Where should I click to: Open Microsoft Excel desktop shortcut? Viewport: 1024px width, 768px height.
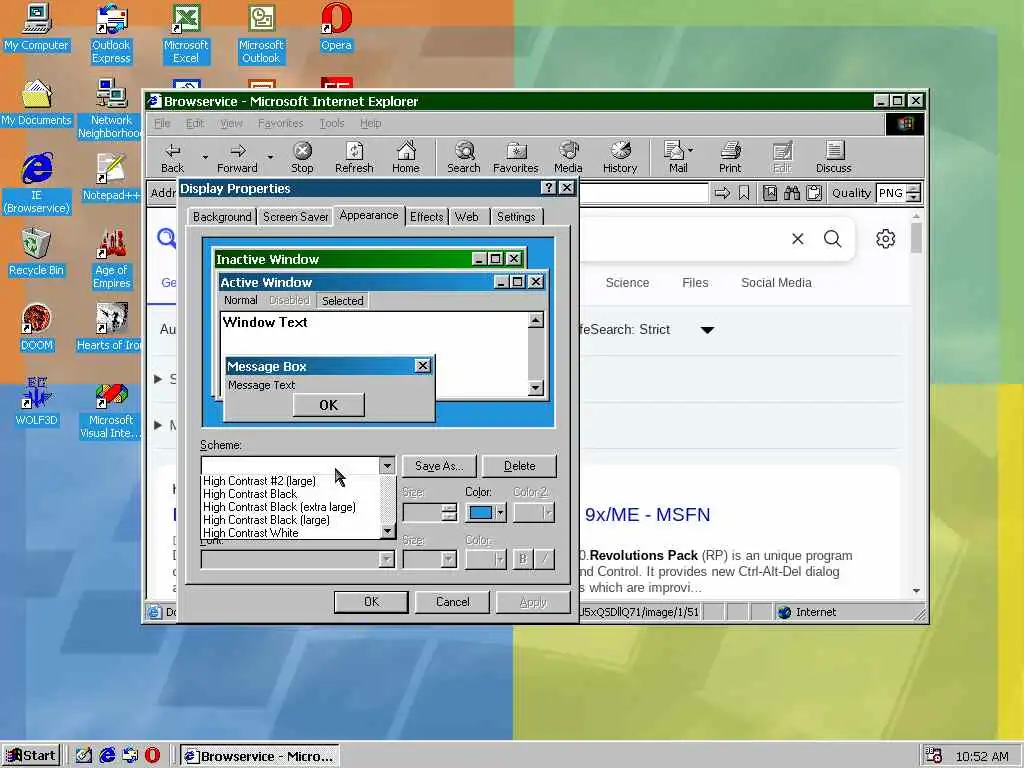[x=186, y=33]
